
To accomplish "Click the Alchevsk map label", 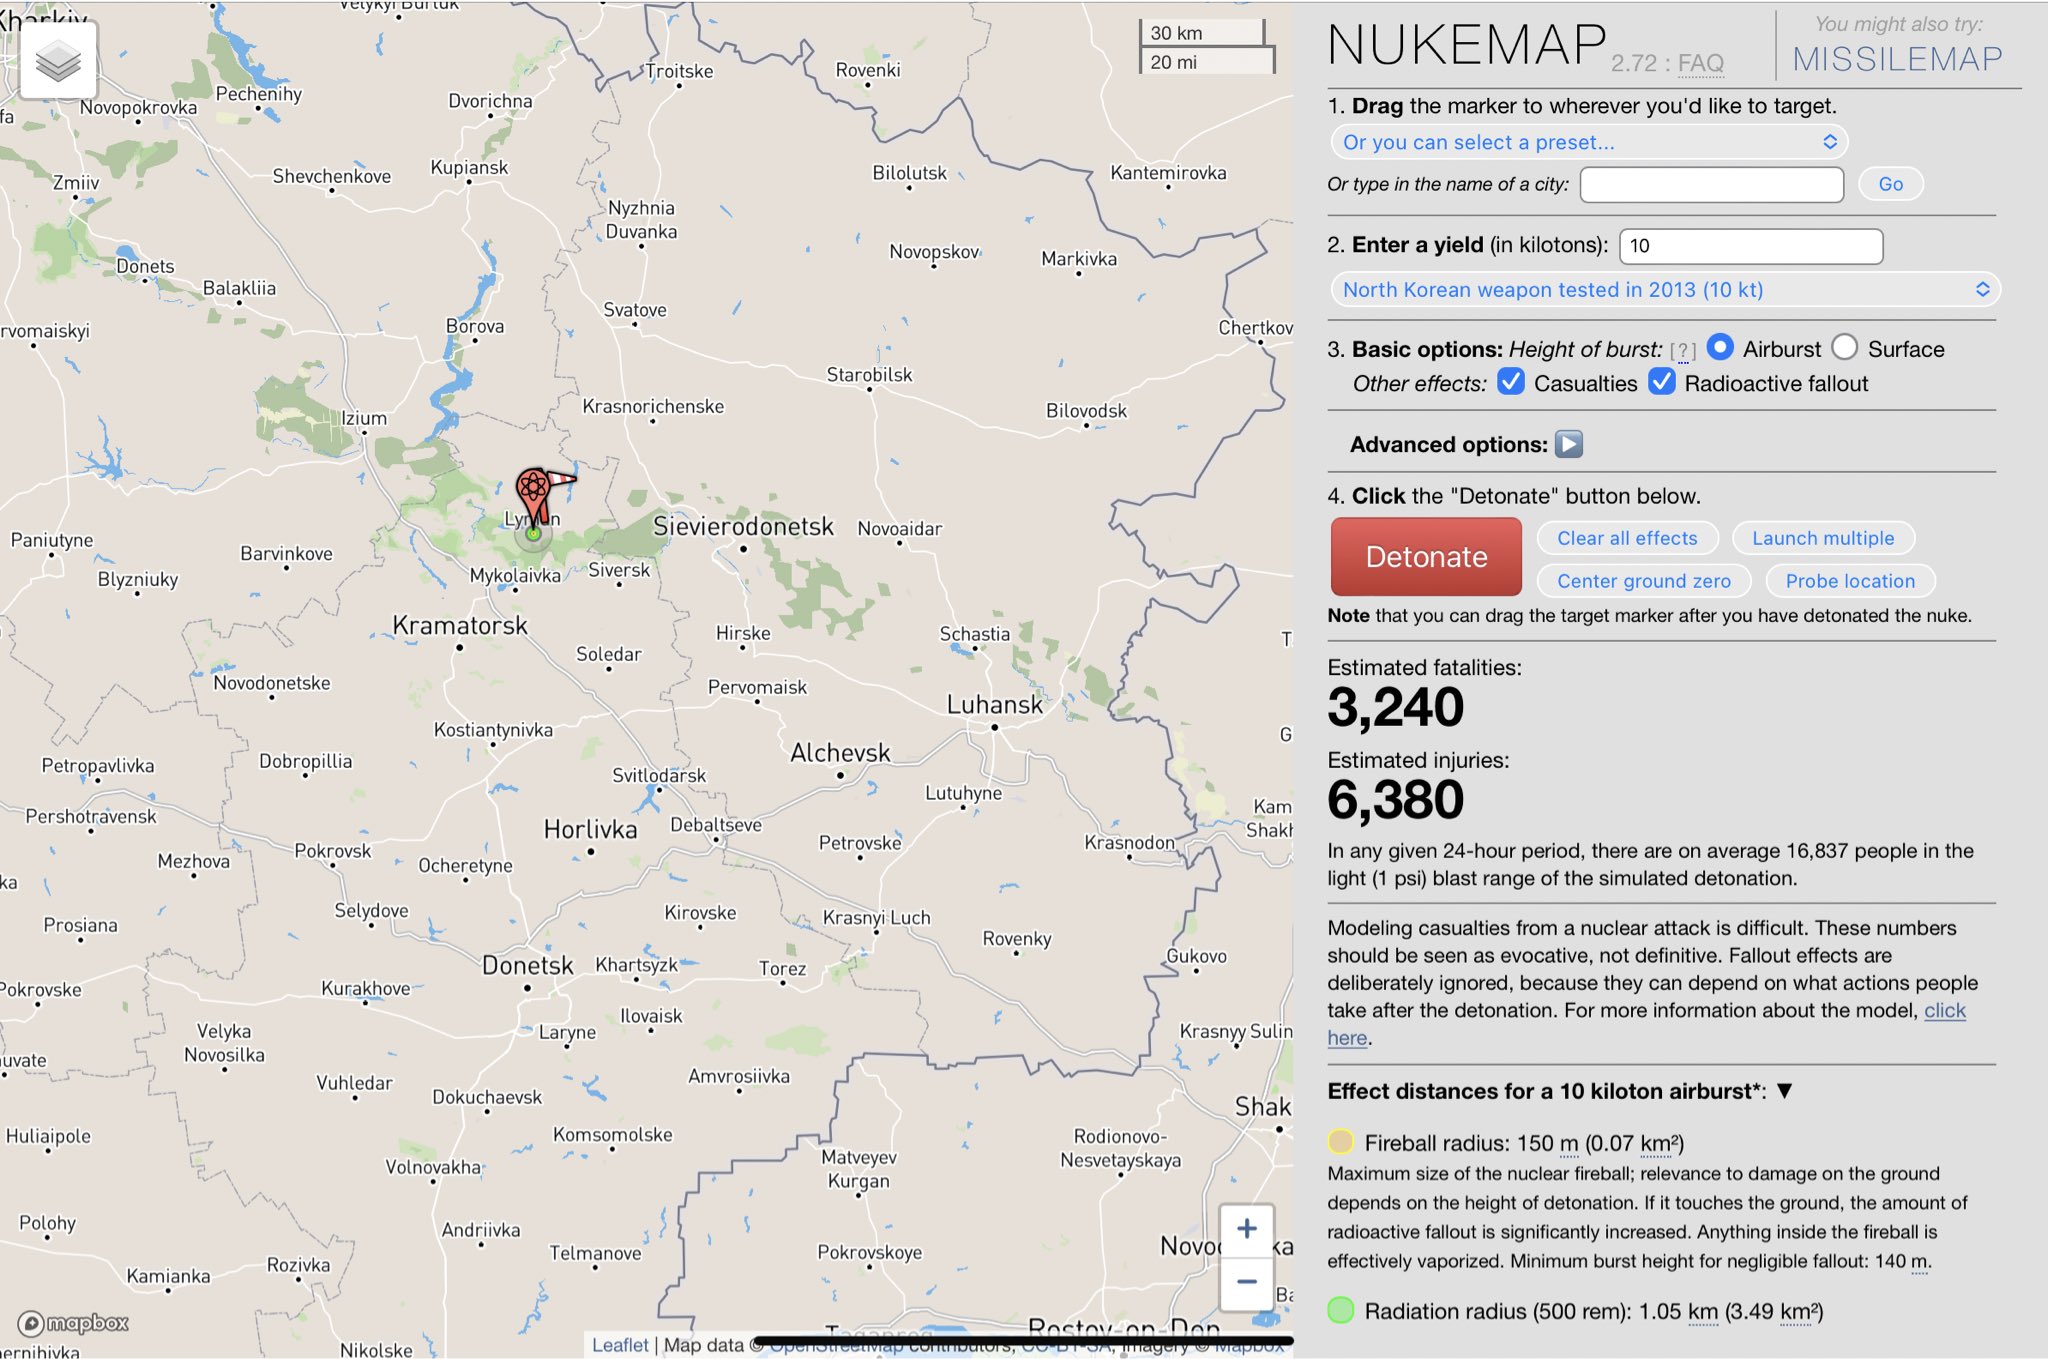I will 840,753.
